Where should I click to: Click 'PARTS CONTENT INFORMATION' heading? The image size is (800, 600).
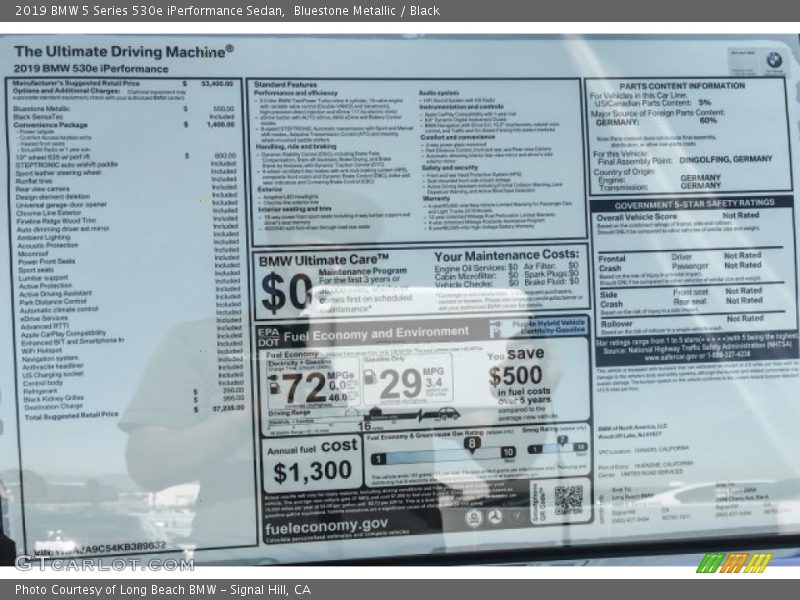pos(682,86)
